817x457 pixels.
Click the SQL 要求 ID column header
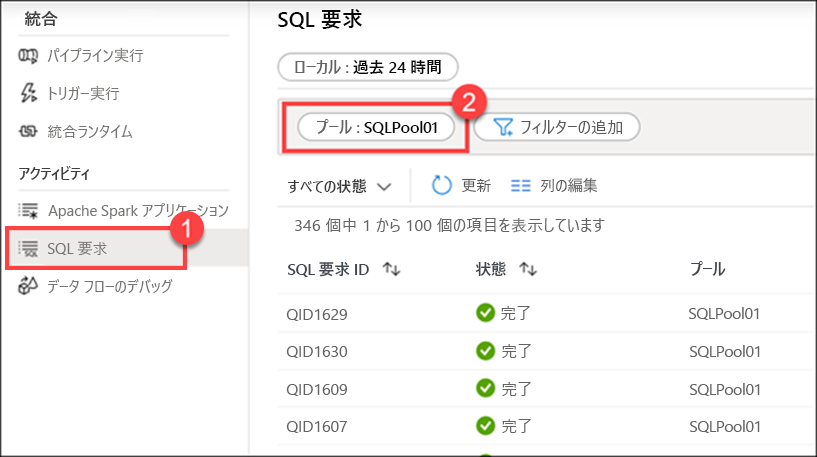pos(328,269)
